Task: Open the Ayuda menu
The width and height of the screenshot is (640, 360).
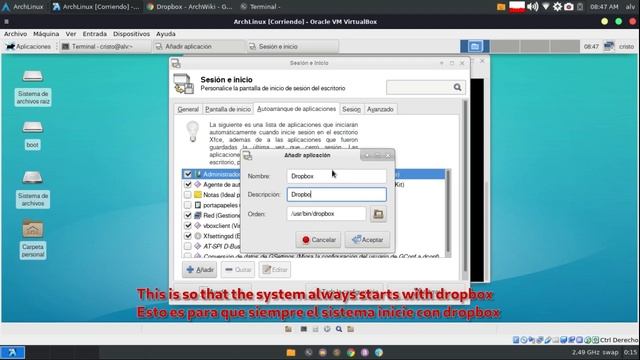Action: point(166,34)
